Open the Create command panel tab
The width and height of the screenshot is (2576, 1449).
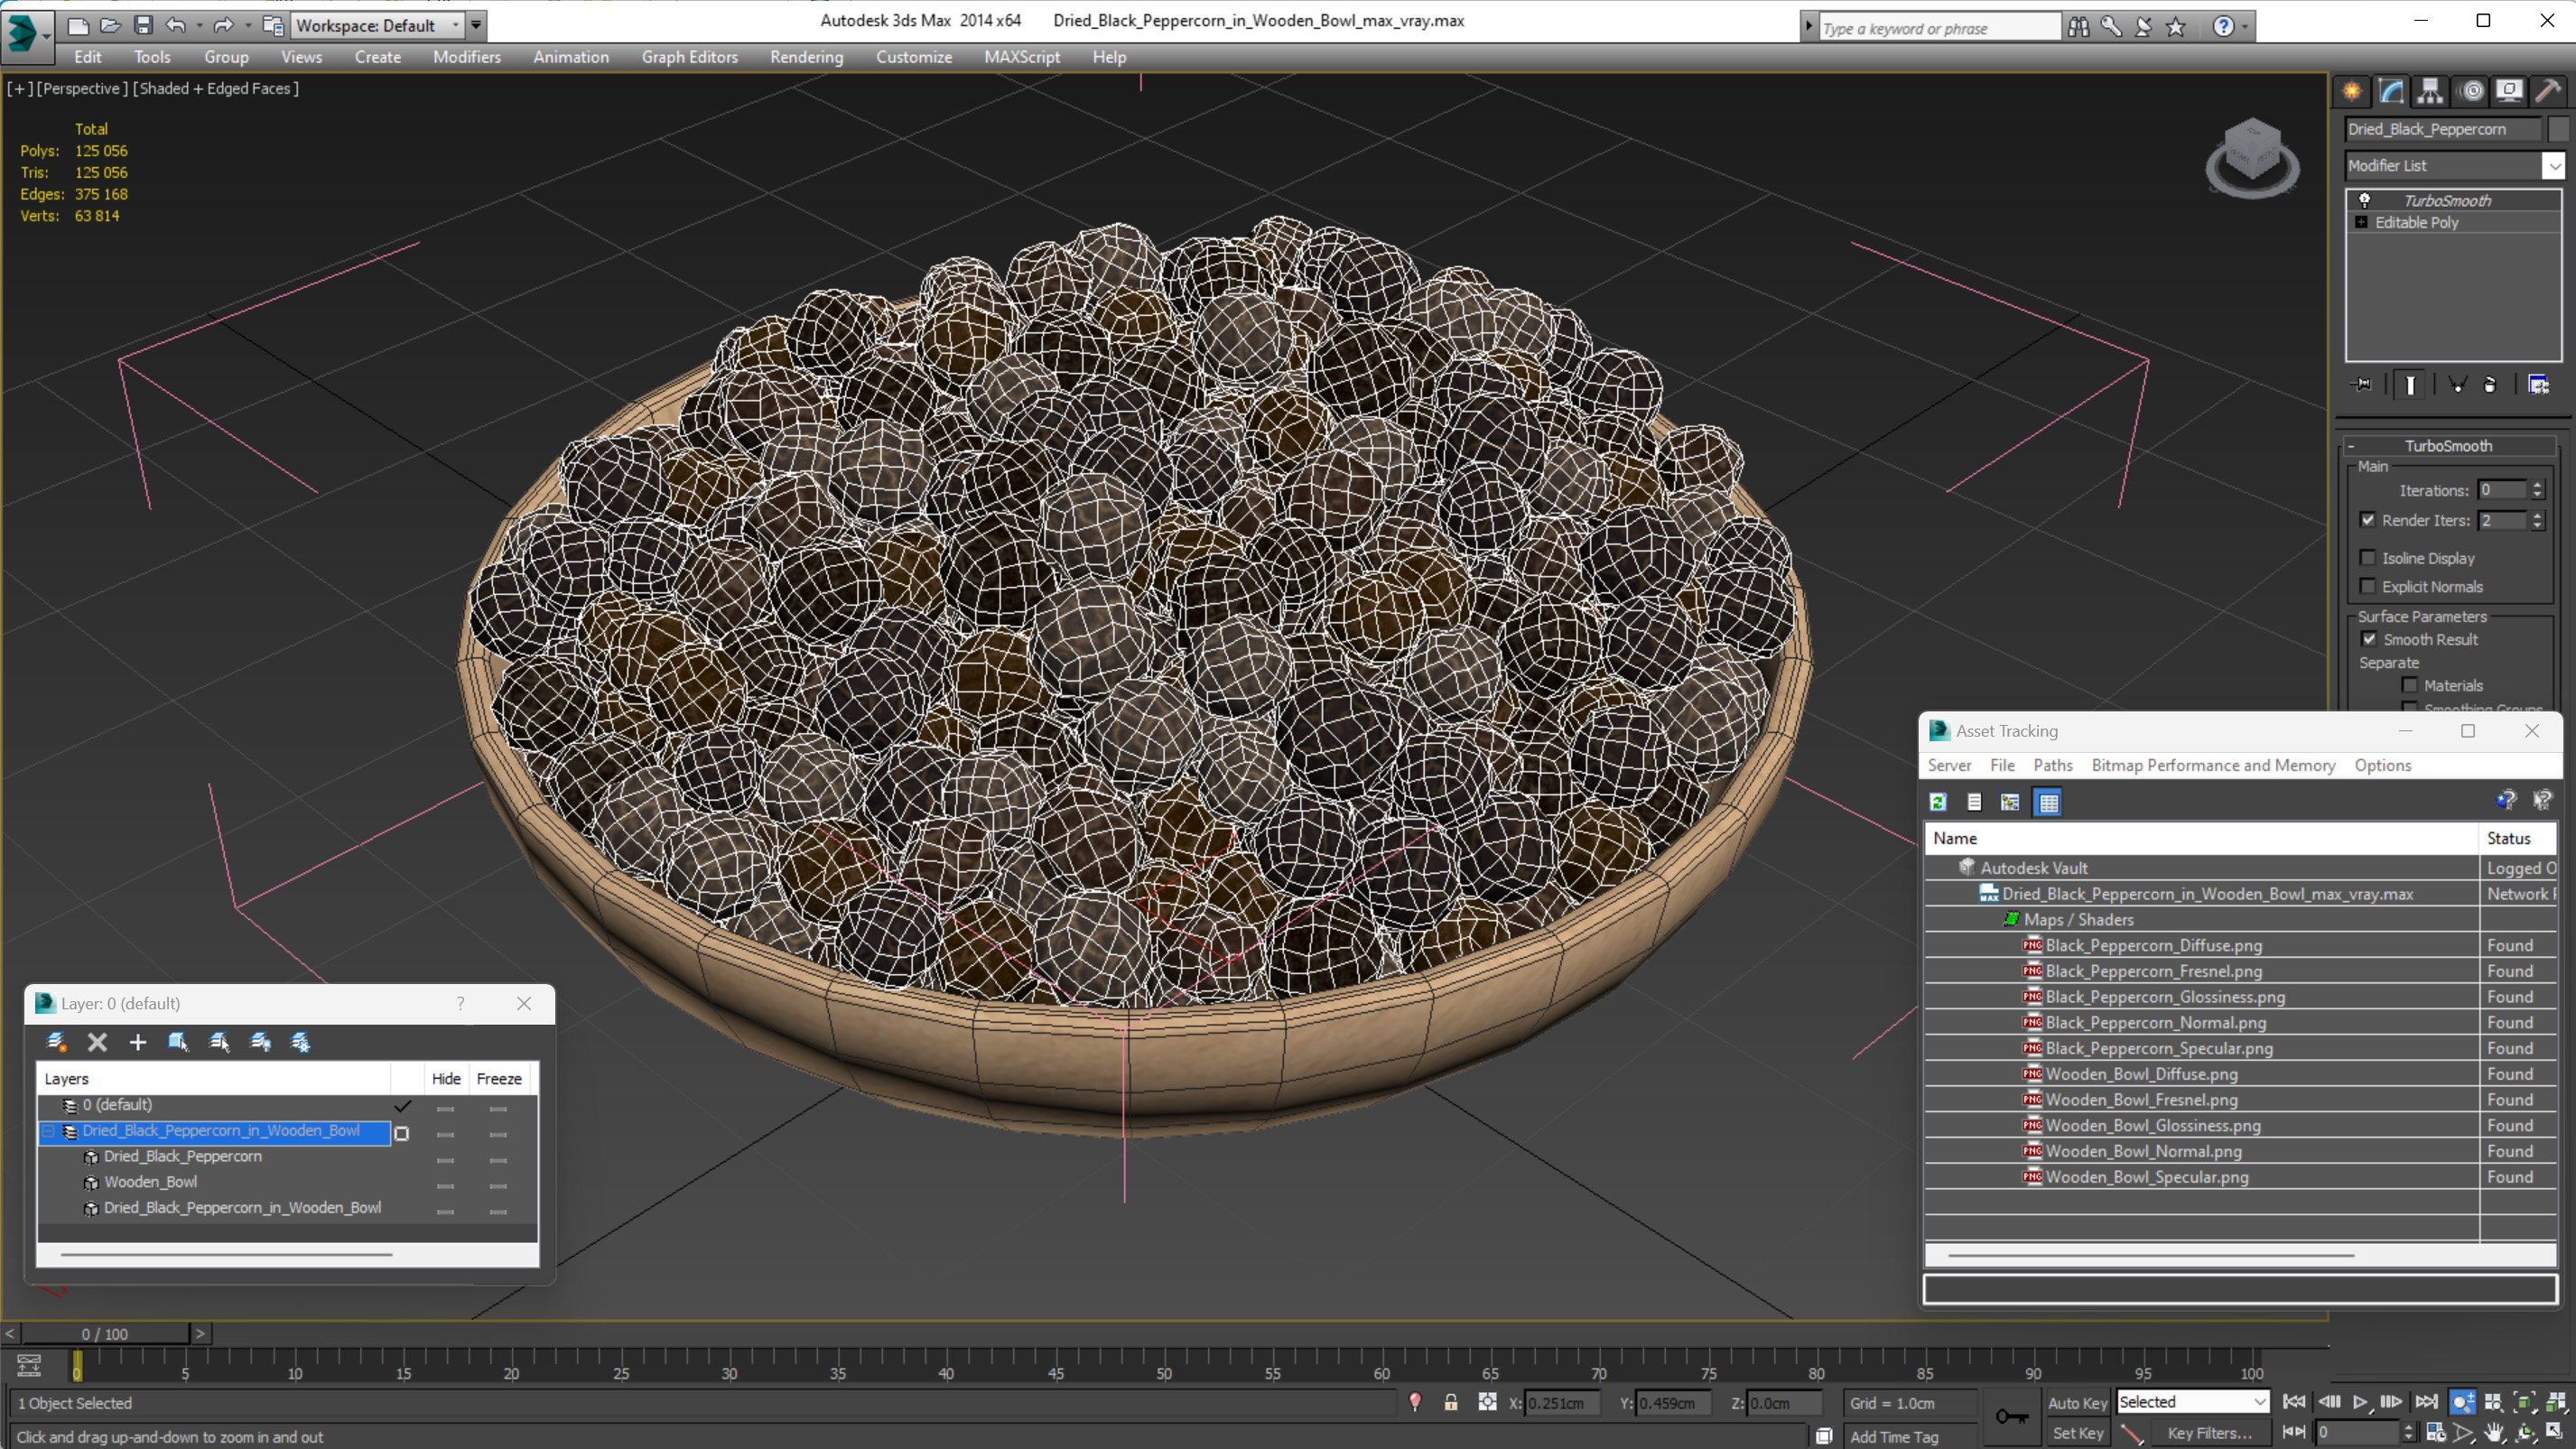coord(2352,91)
